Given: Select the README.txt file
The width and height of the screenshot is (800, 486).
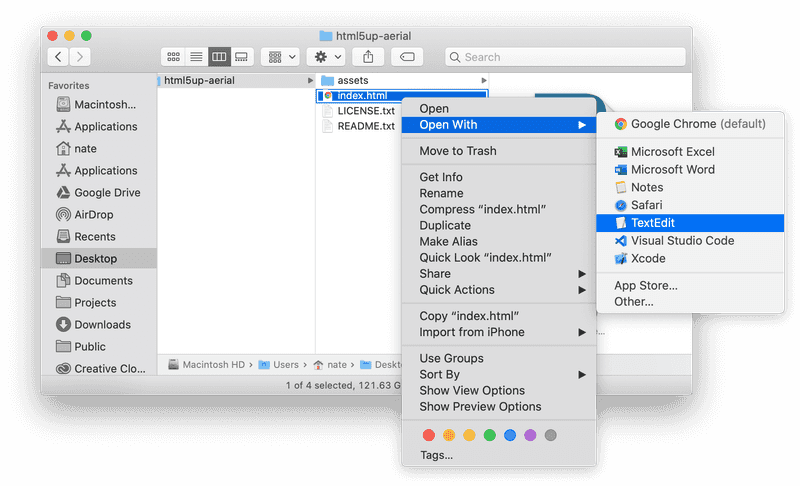Looking at the screenshot, I should point(365,126).
